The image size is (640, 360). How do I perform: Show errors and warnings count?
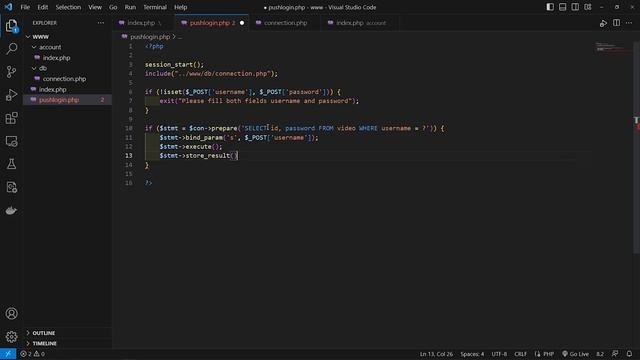click(x=32, y=354)
